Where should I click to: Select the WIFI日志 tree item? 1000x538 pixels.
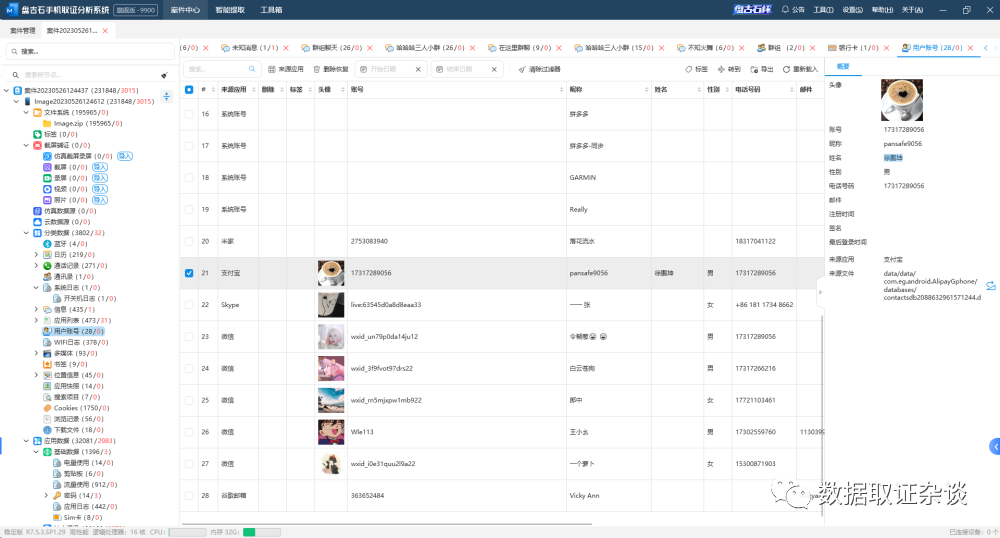click(76, 342)
